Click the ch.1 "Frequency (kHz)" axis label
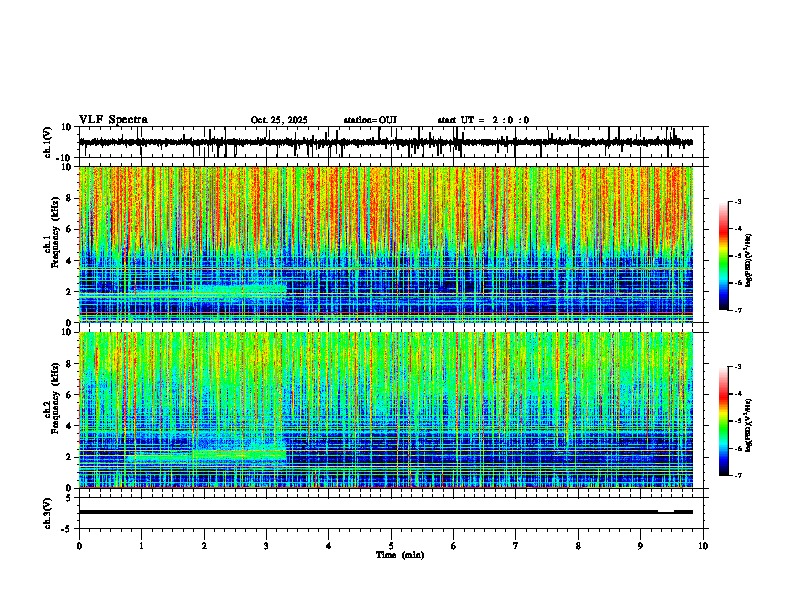The width and height of the screenshot is (792, 612). pyautogui.click(x=55, y=230)
